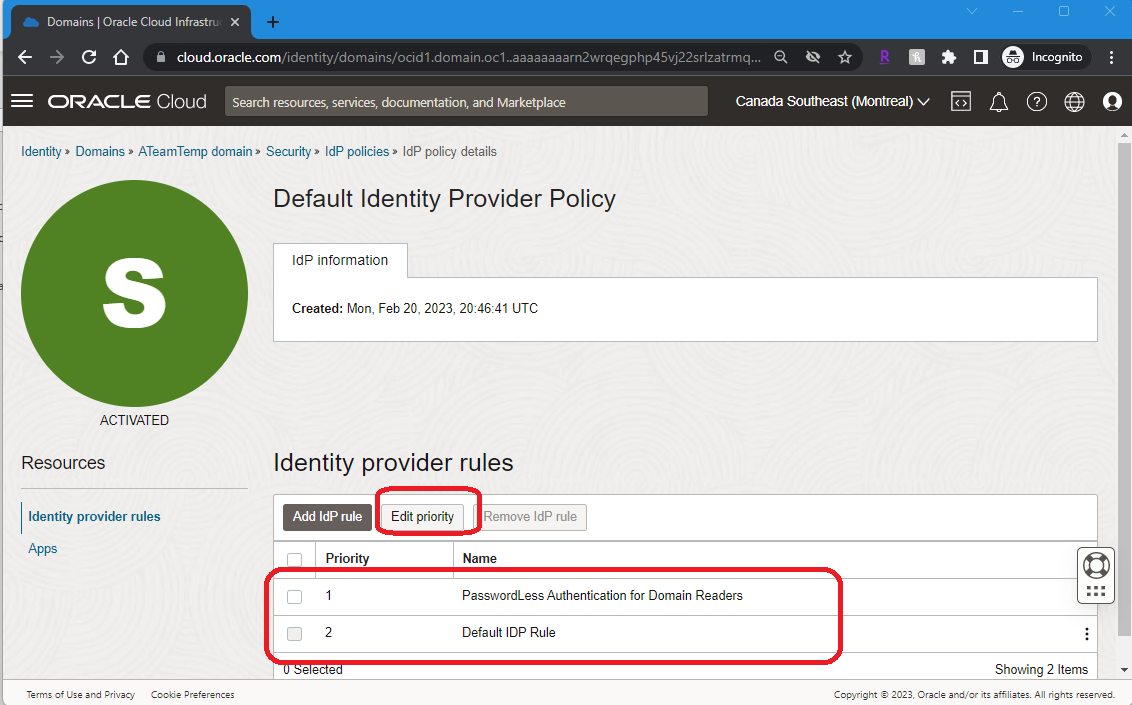Open the Oracle Cloud navigation hamburger menu
The image size is (1132, 705).
pyautogui.click(x=22, y=101)
